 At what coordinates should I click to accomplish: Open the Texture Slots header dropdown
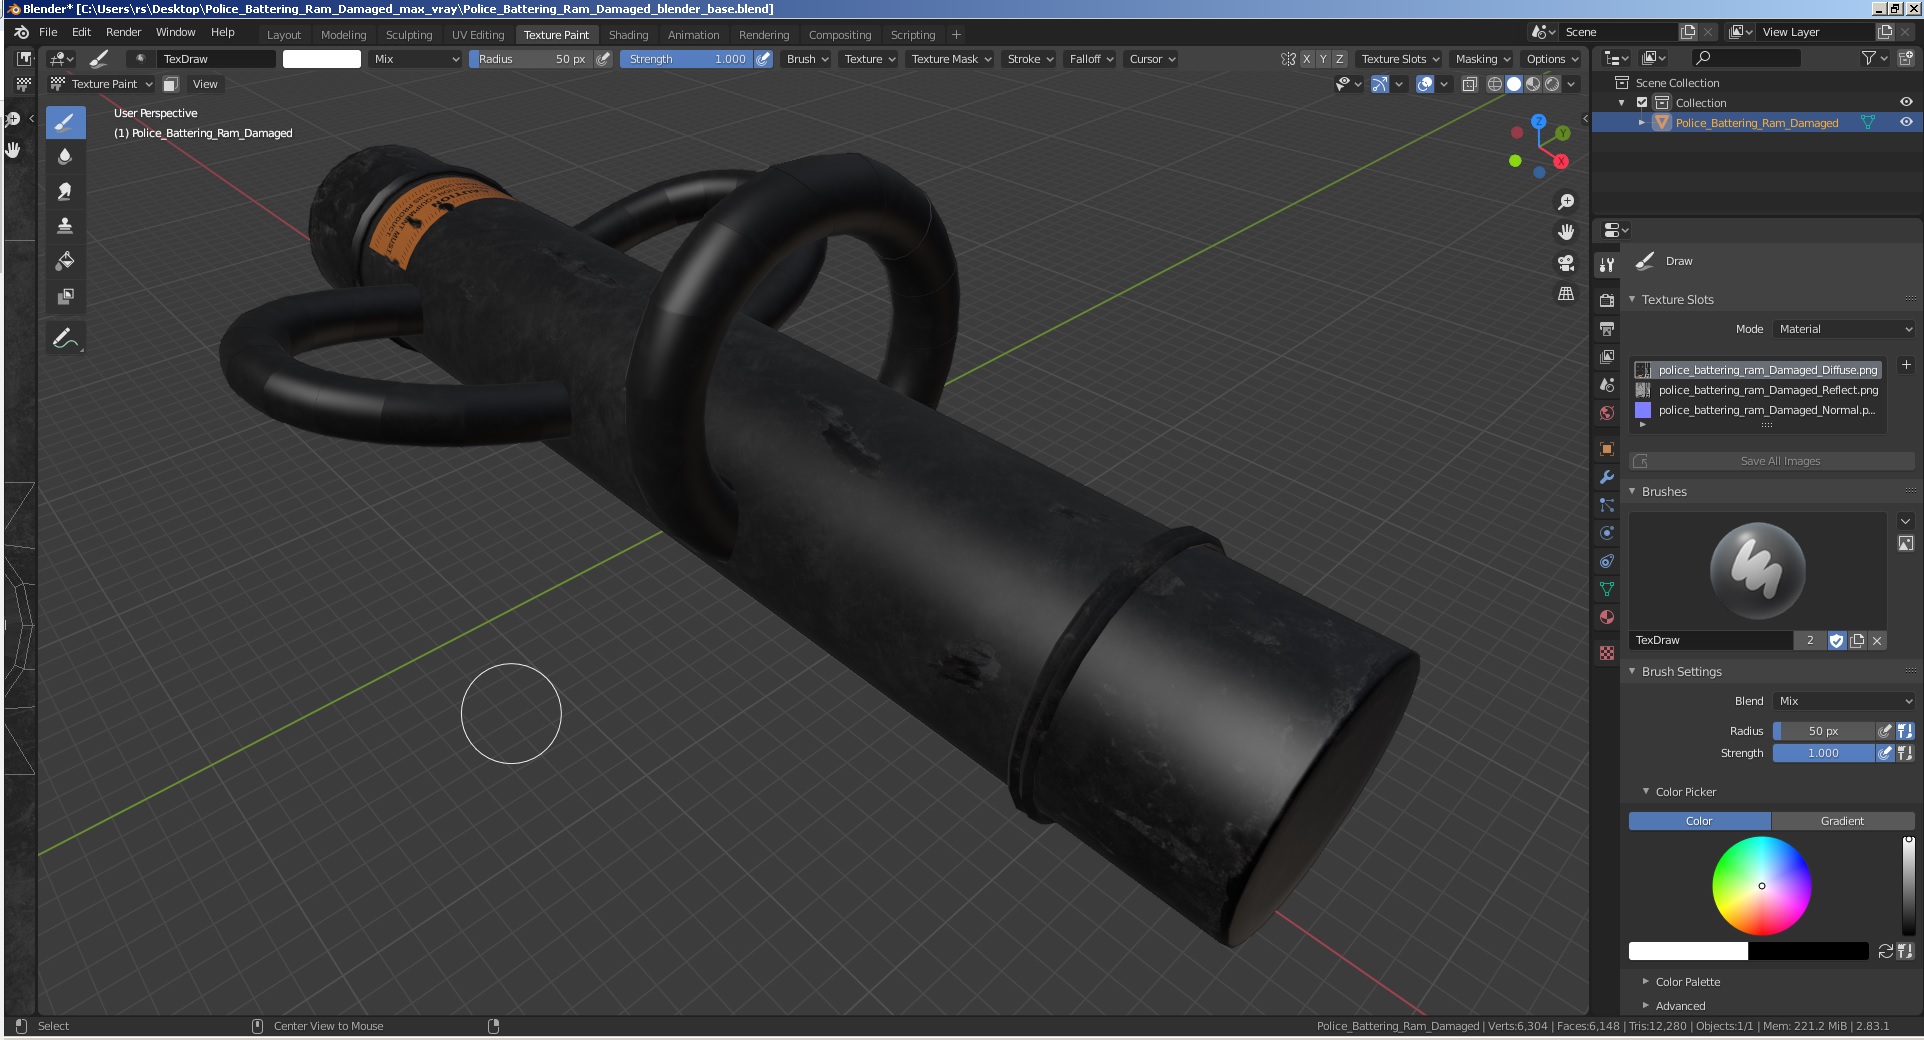(1400, 59)
